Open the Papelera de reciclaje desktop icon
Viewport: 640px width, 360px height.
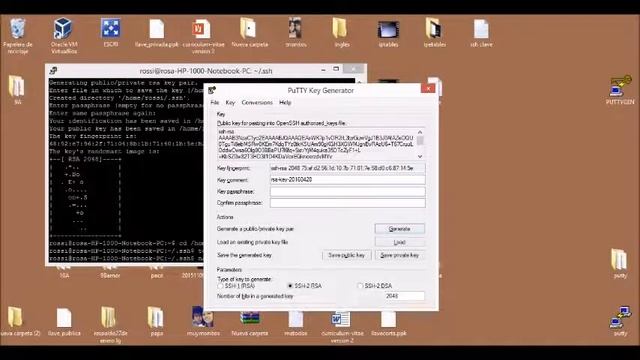click(x=18, y=29)
